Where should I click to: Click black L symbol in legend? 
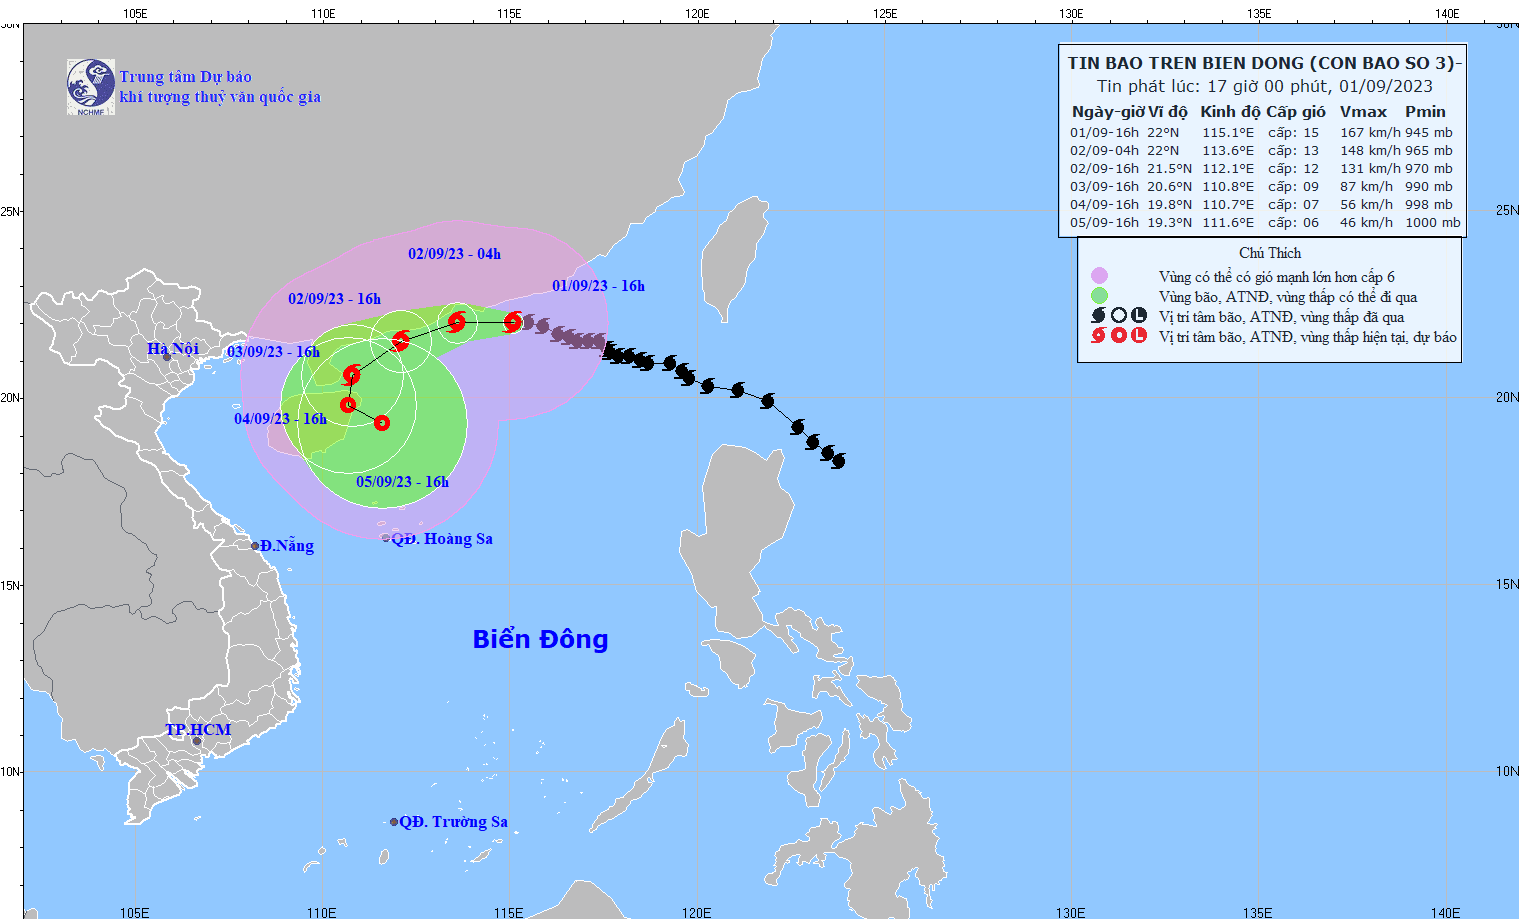(1138, 316)
